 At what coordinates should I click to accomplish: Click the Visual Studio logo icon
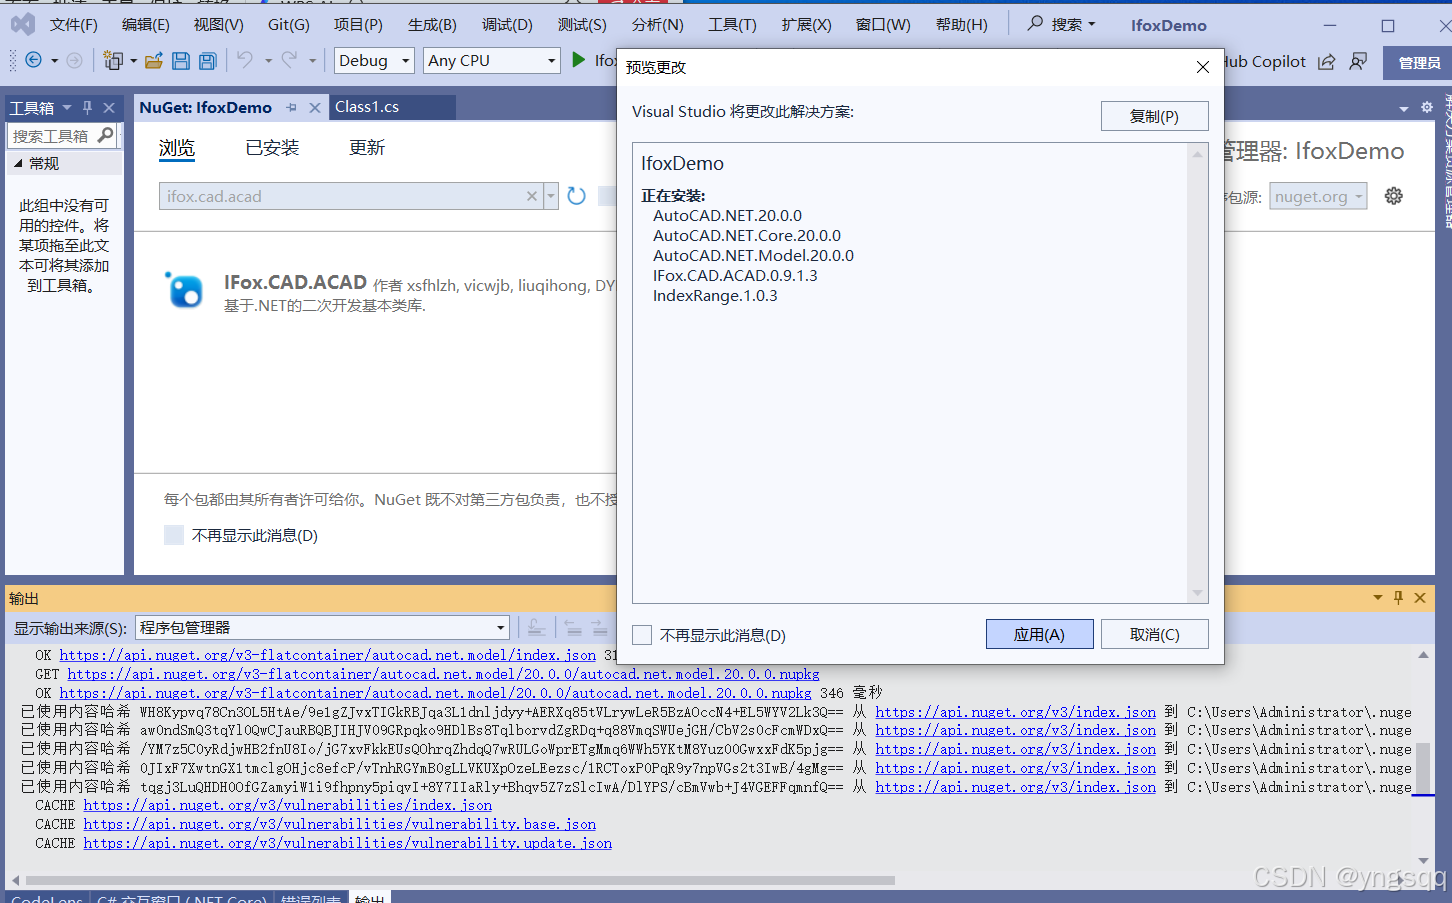point(22,24)
